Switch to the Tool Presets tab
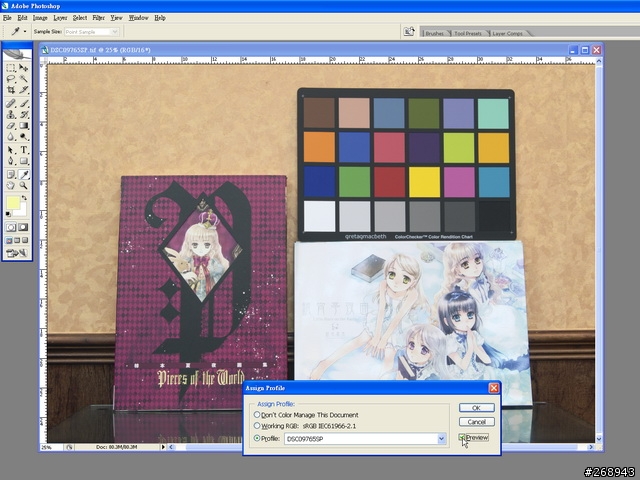The image size is (640, 480). [x=468, y=33]
